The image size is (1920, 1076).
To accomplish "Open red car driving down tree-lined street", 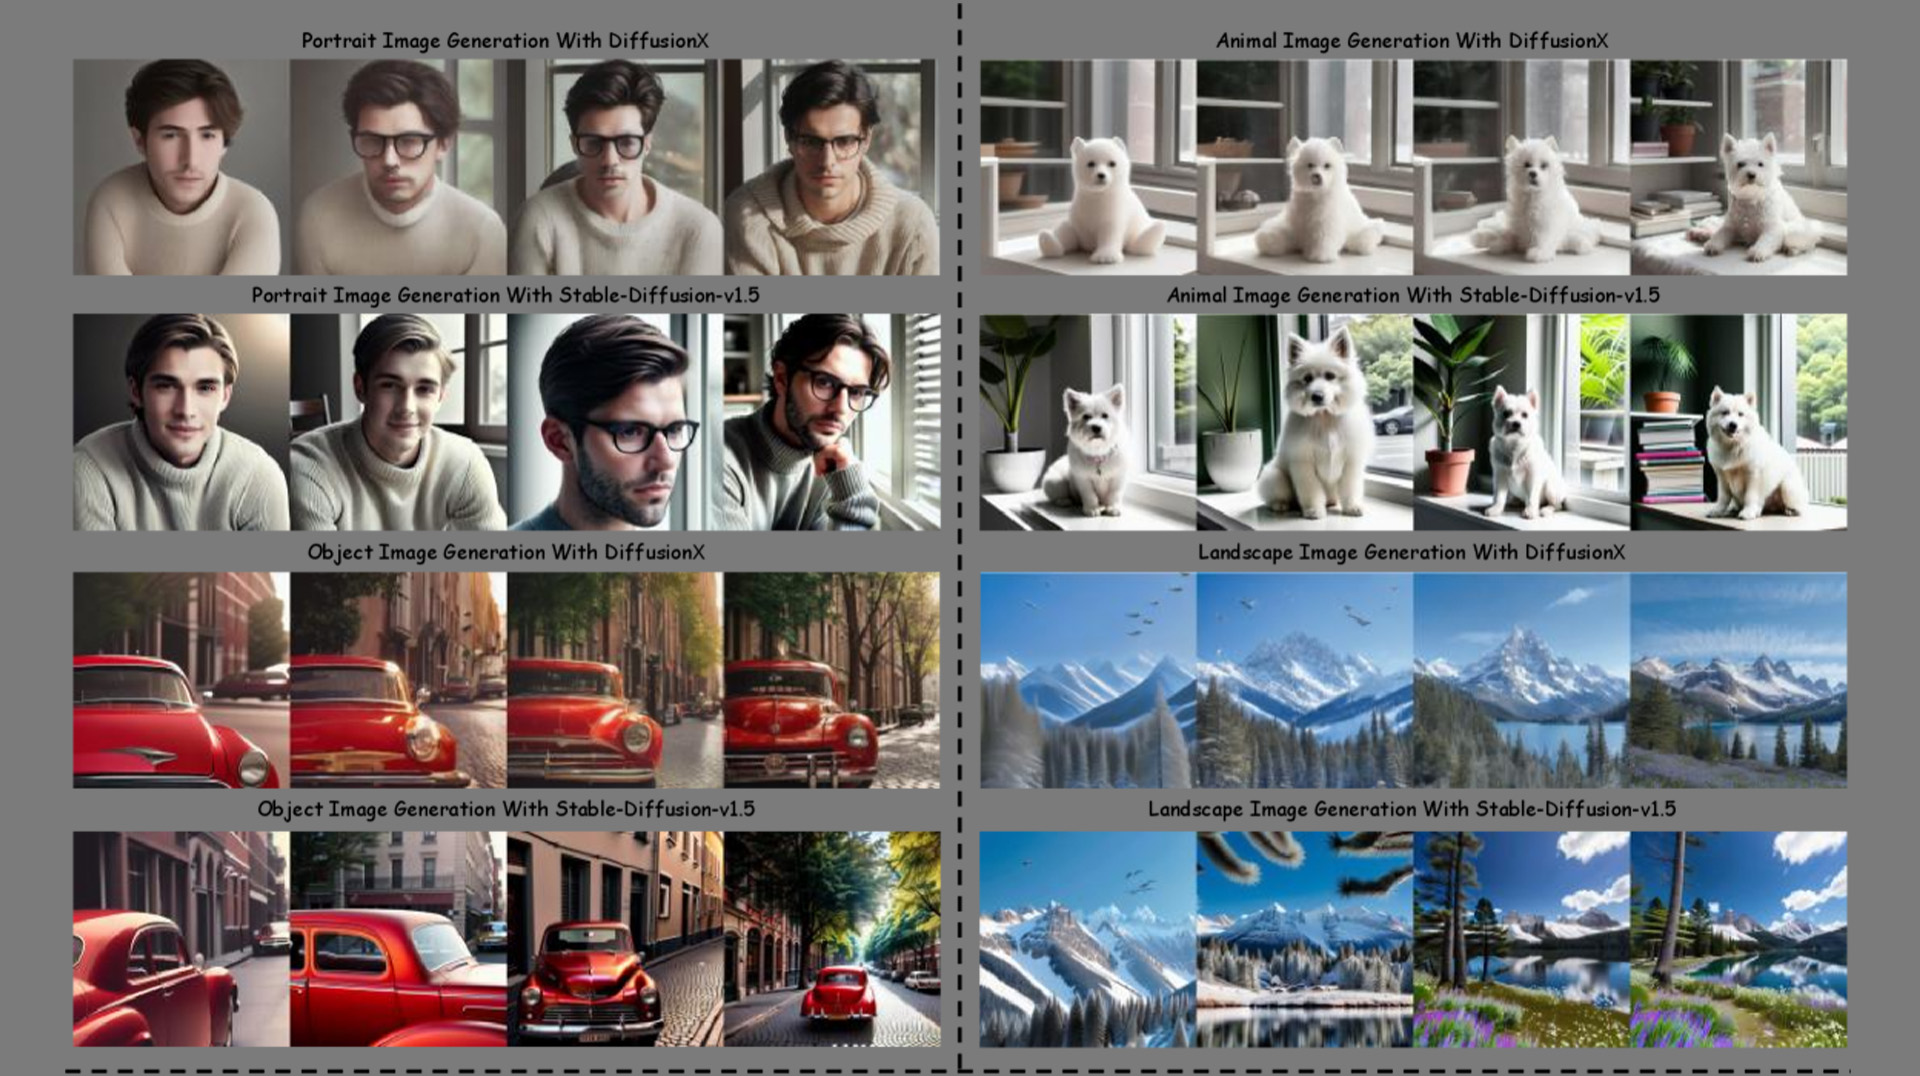I will (831, 939).
